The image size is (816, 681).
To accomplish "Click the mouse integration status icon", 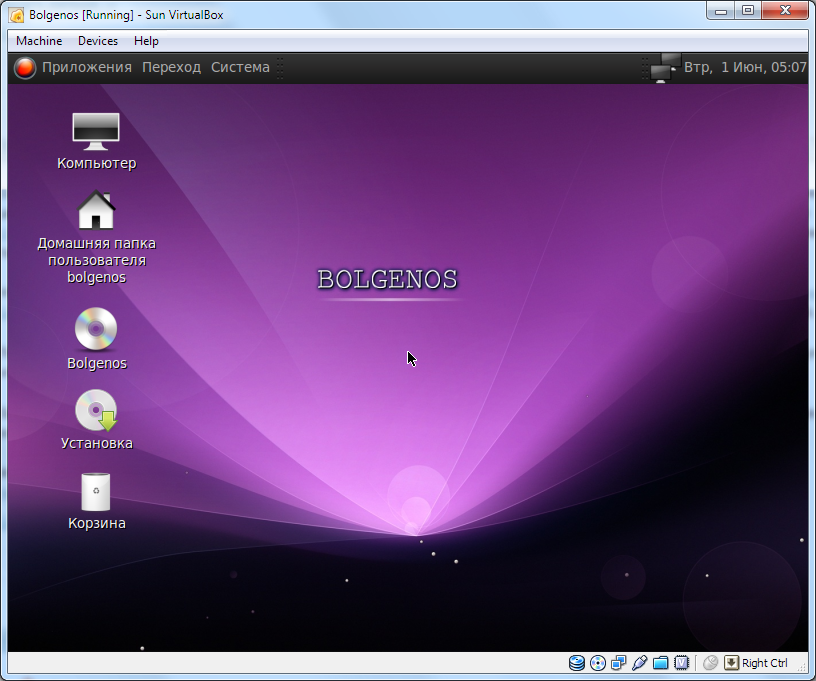I will coord(710,663).
